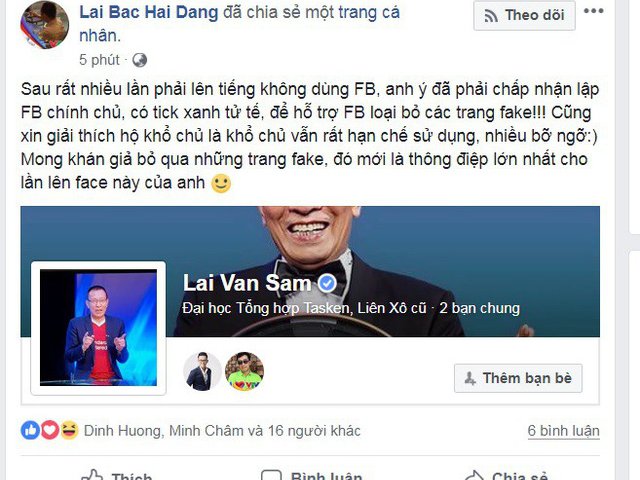Click the Bình luận comment action
This screenshot has height=480, width=640.
(x=311, y=476)
